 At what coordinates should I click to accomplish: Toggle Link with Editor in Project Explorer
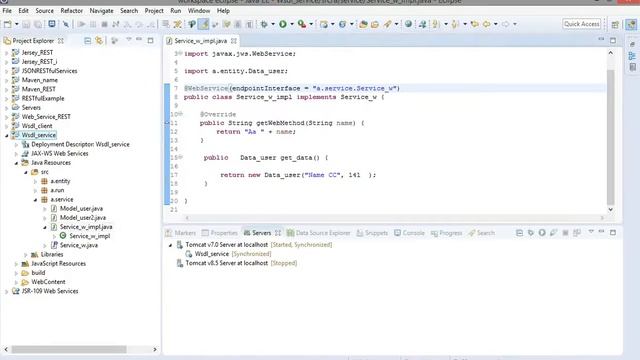pyautogui.click(x=99, y=40)
